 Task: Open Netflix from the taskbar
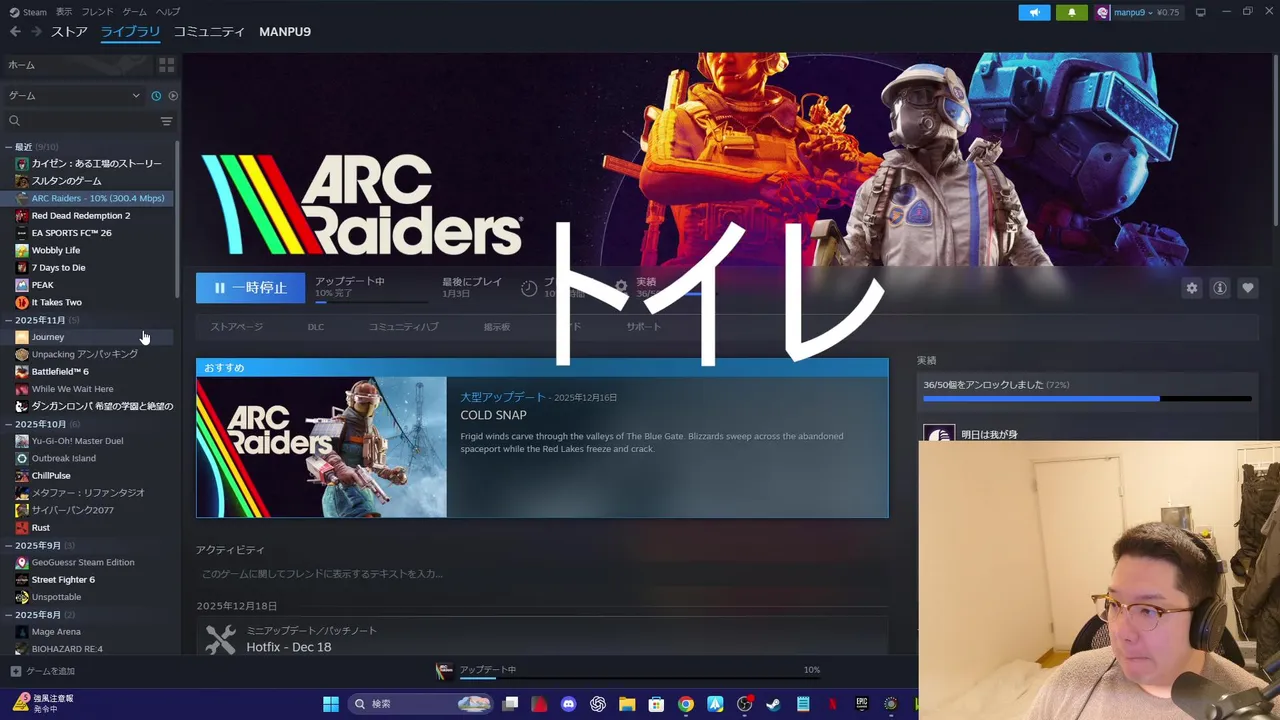(832, 704)
